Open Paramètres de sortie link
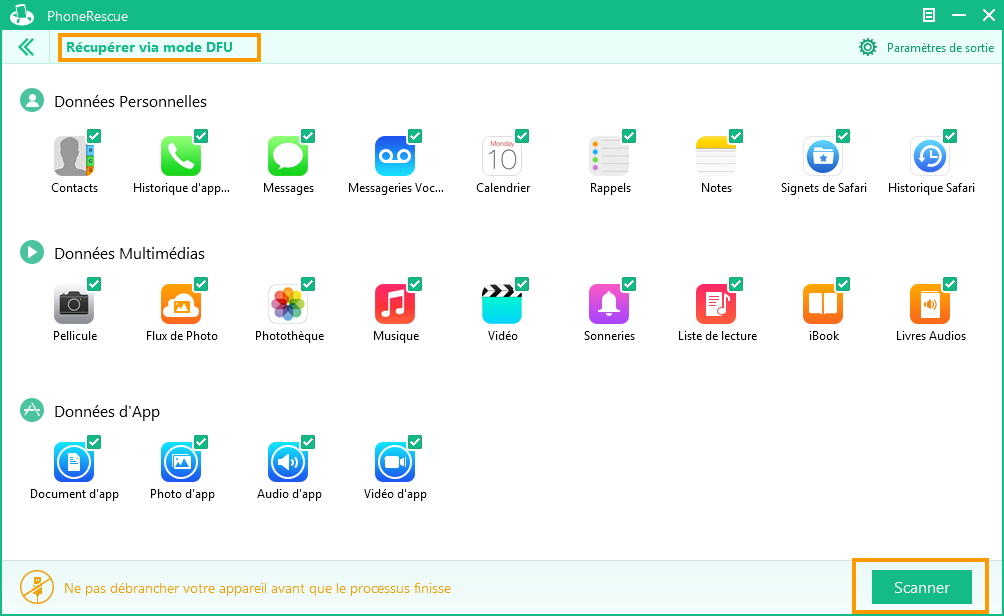The height and width of the screenshot is (616, 1004). pyautogui.click(x=940, y=48)
